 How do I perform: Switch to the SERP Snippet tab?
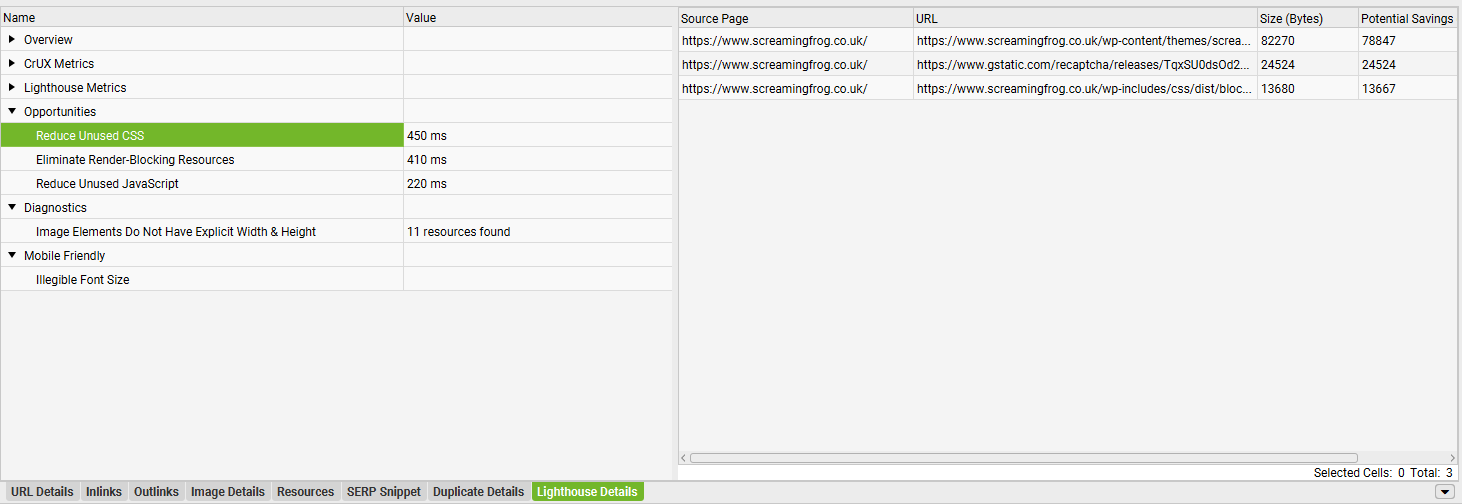pos(384,492)
